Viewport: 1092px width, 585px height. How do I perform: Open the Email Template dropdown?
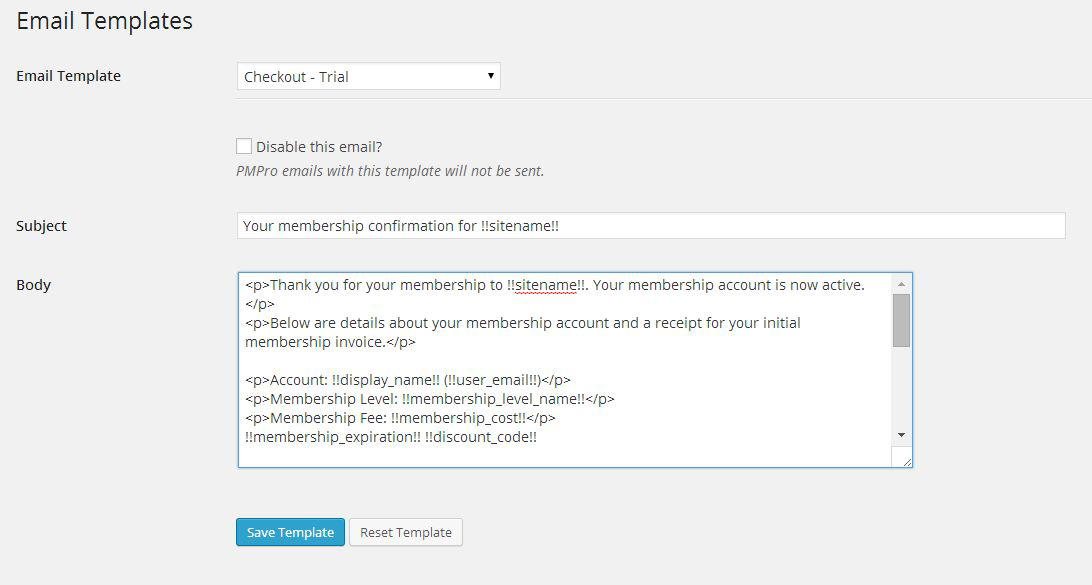[367, 77]
